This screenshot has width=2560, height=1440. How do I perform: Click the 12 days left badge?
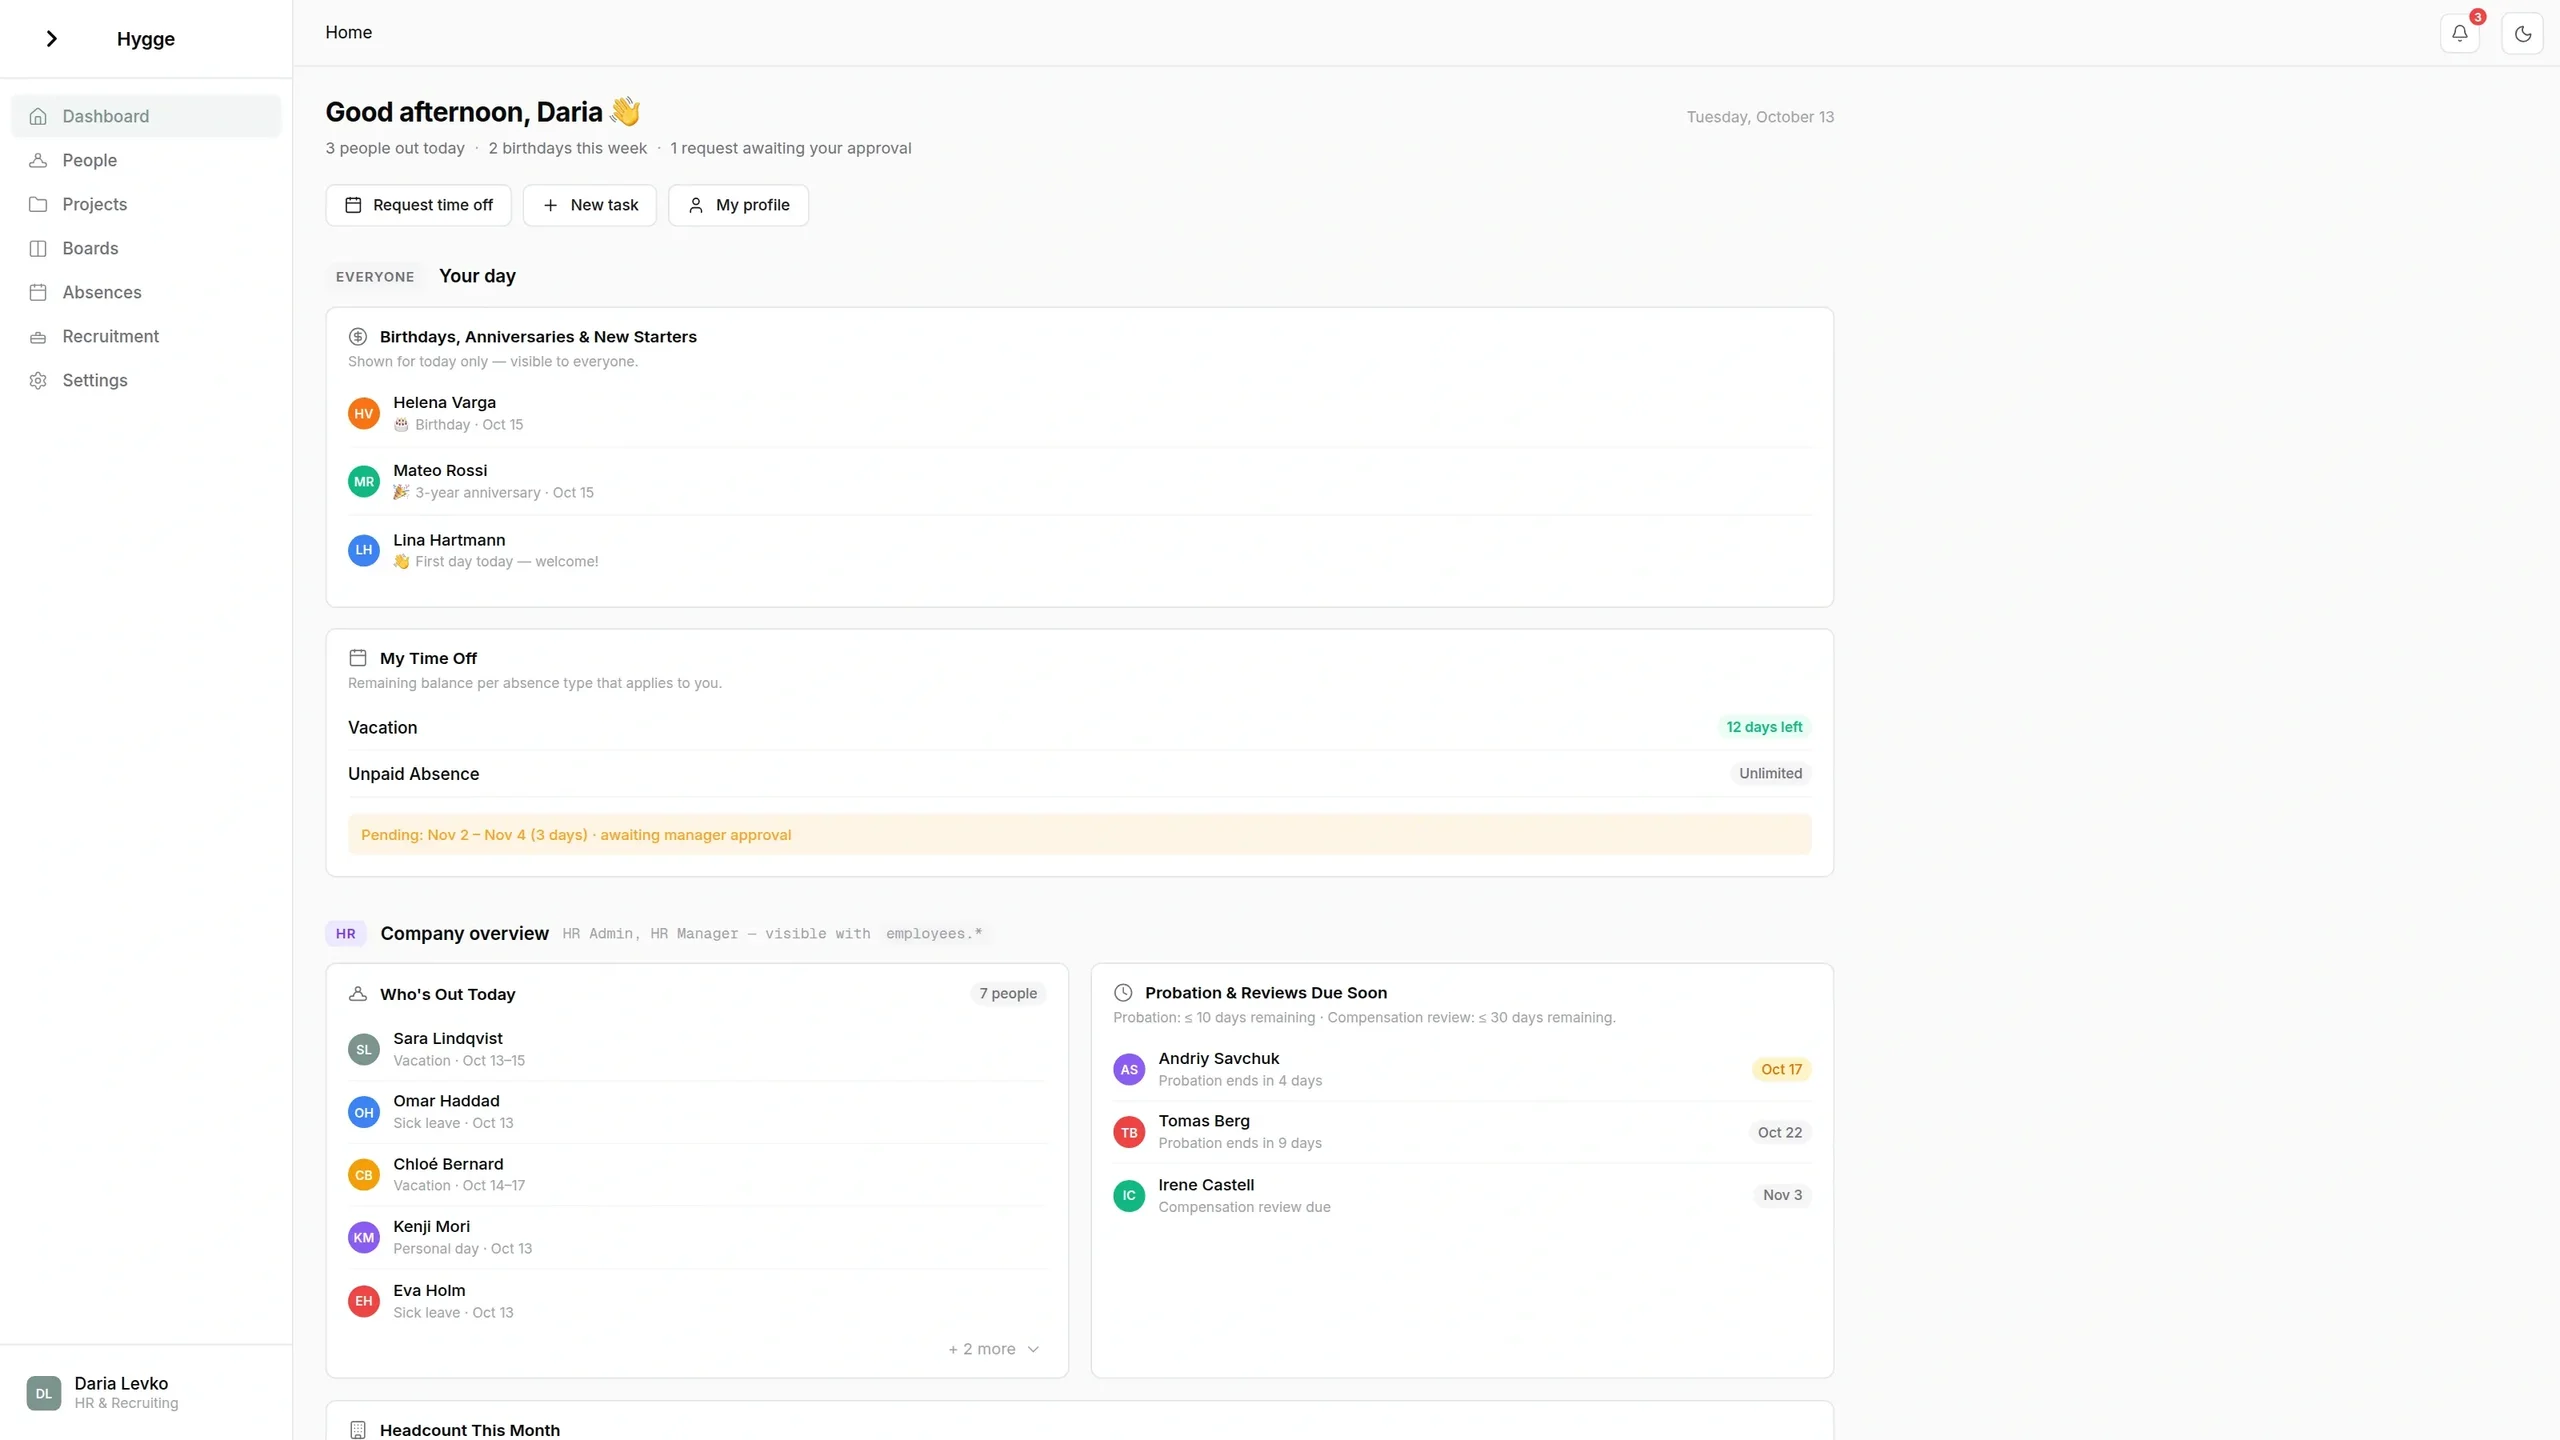coord(1764,727)
